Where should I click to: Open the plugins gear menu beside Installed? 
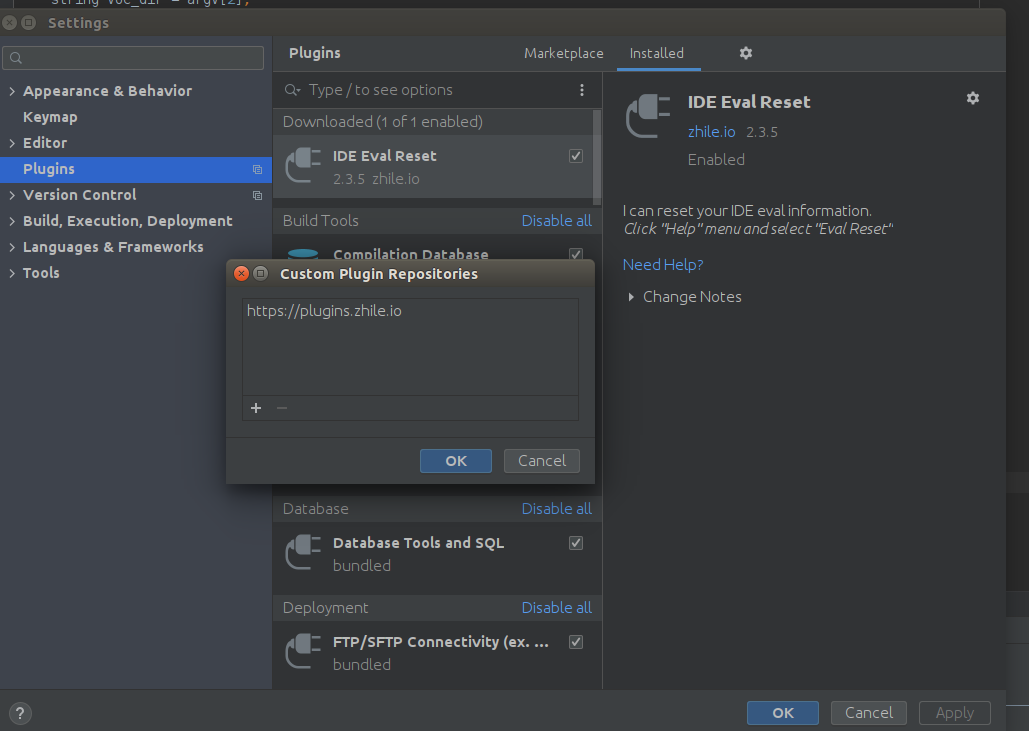click(x=746, y=53)
